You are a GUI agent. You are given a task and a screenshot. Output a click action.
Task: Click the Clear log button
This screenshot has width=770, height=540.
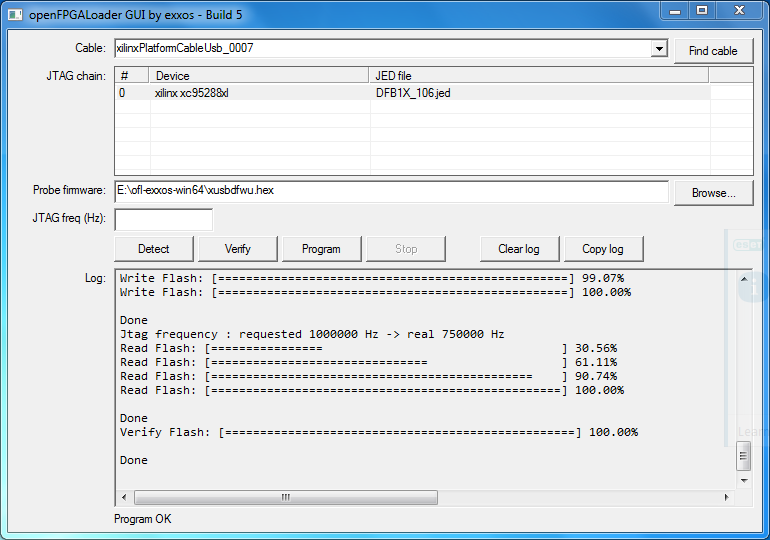(x=519, y=249)
